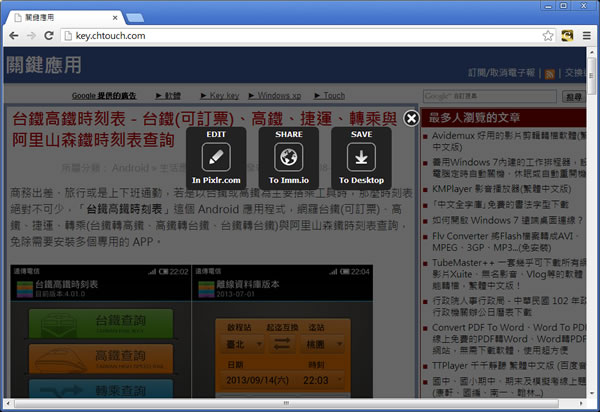Image resolution: width=600 pixels, height=412 pixels.
Task: Open the Flv Converter article link
Action: 505,242
